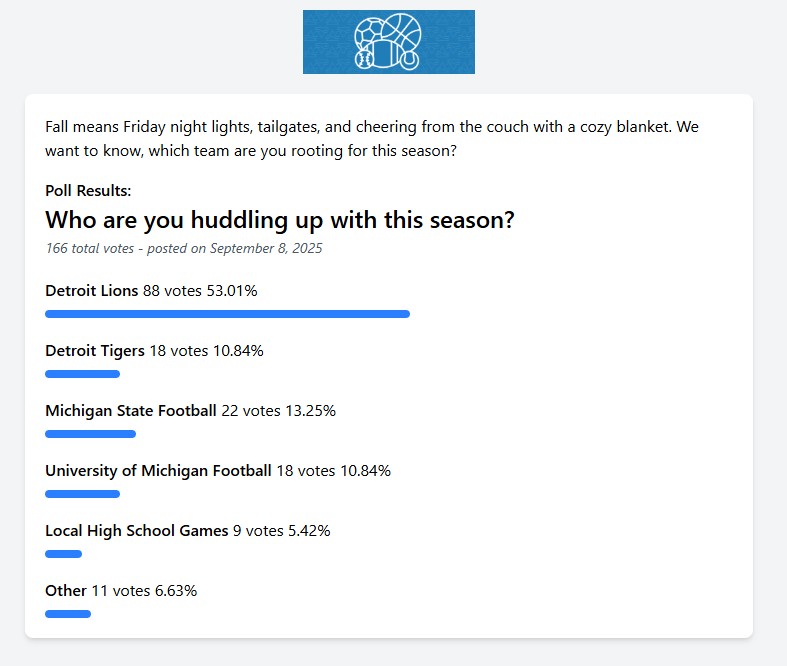Click the Michigan State Football label
Image resolution: width=787 pixels, height=666 pixels.
[x=131, y=411]
